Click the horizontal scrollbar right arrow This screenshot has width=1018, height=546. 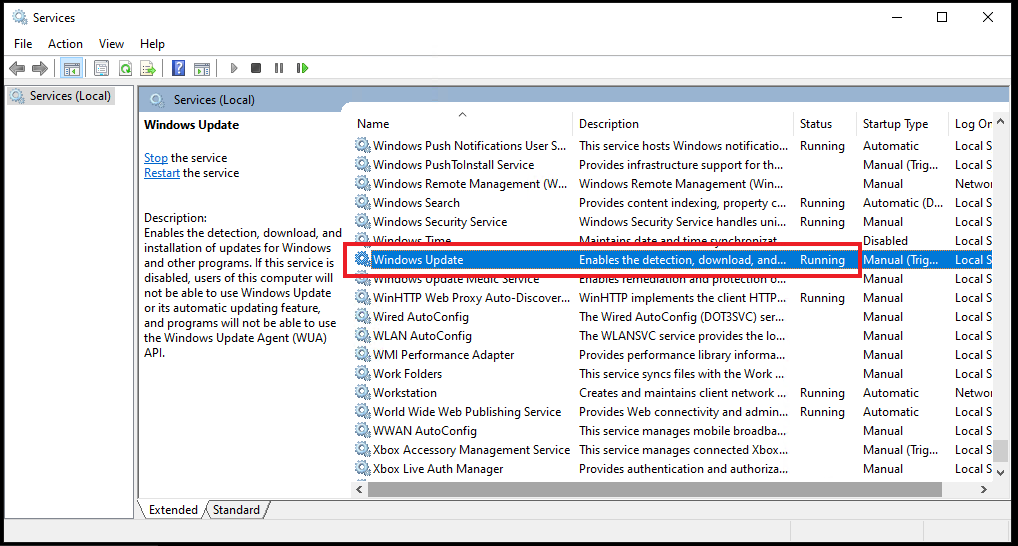pyautogui.click(x=984, y=490)
